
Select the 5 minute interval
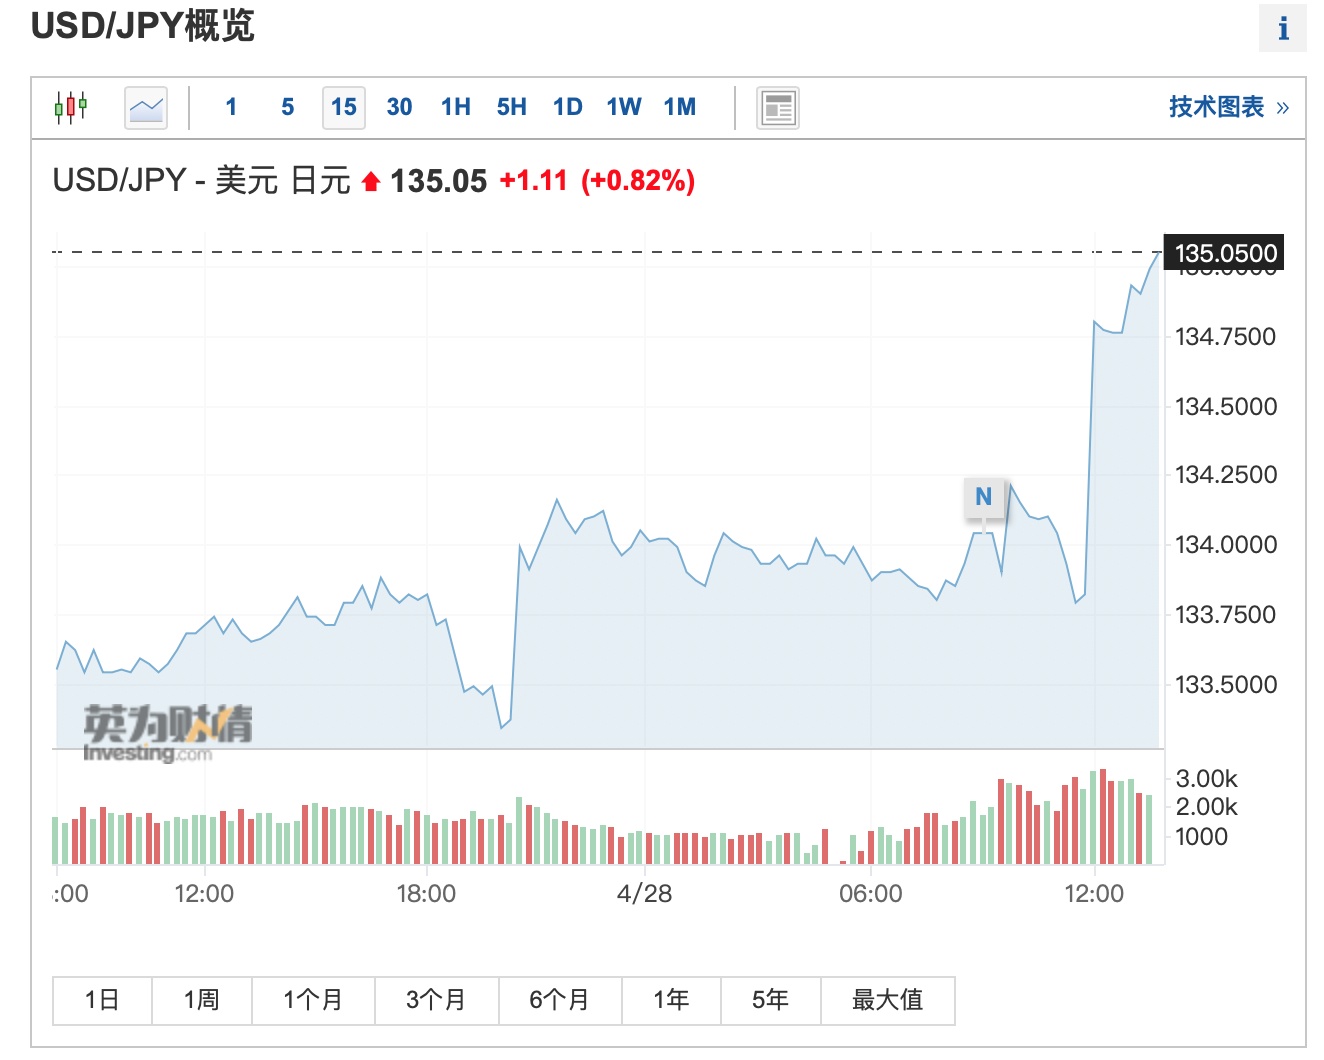(x=288, y=107)
